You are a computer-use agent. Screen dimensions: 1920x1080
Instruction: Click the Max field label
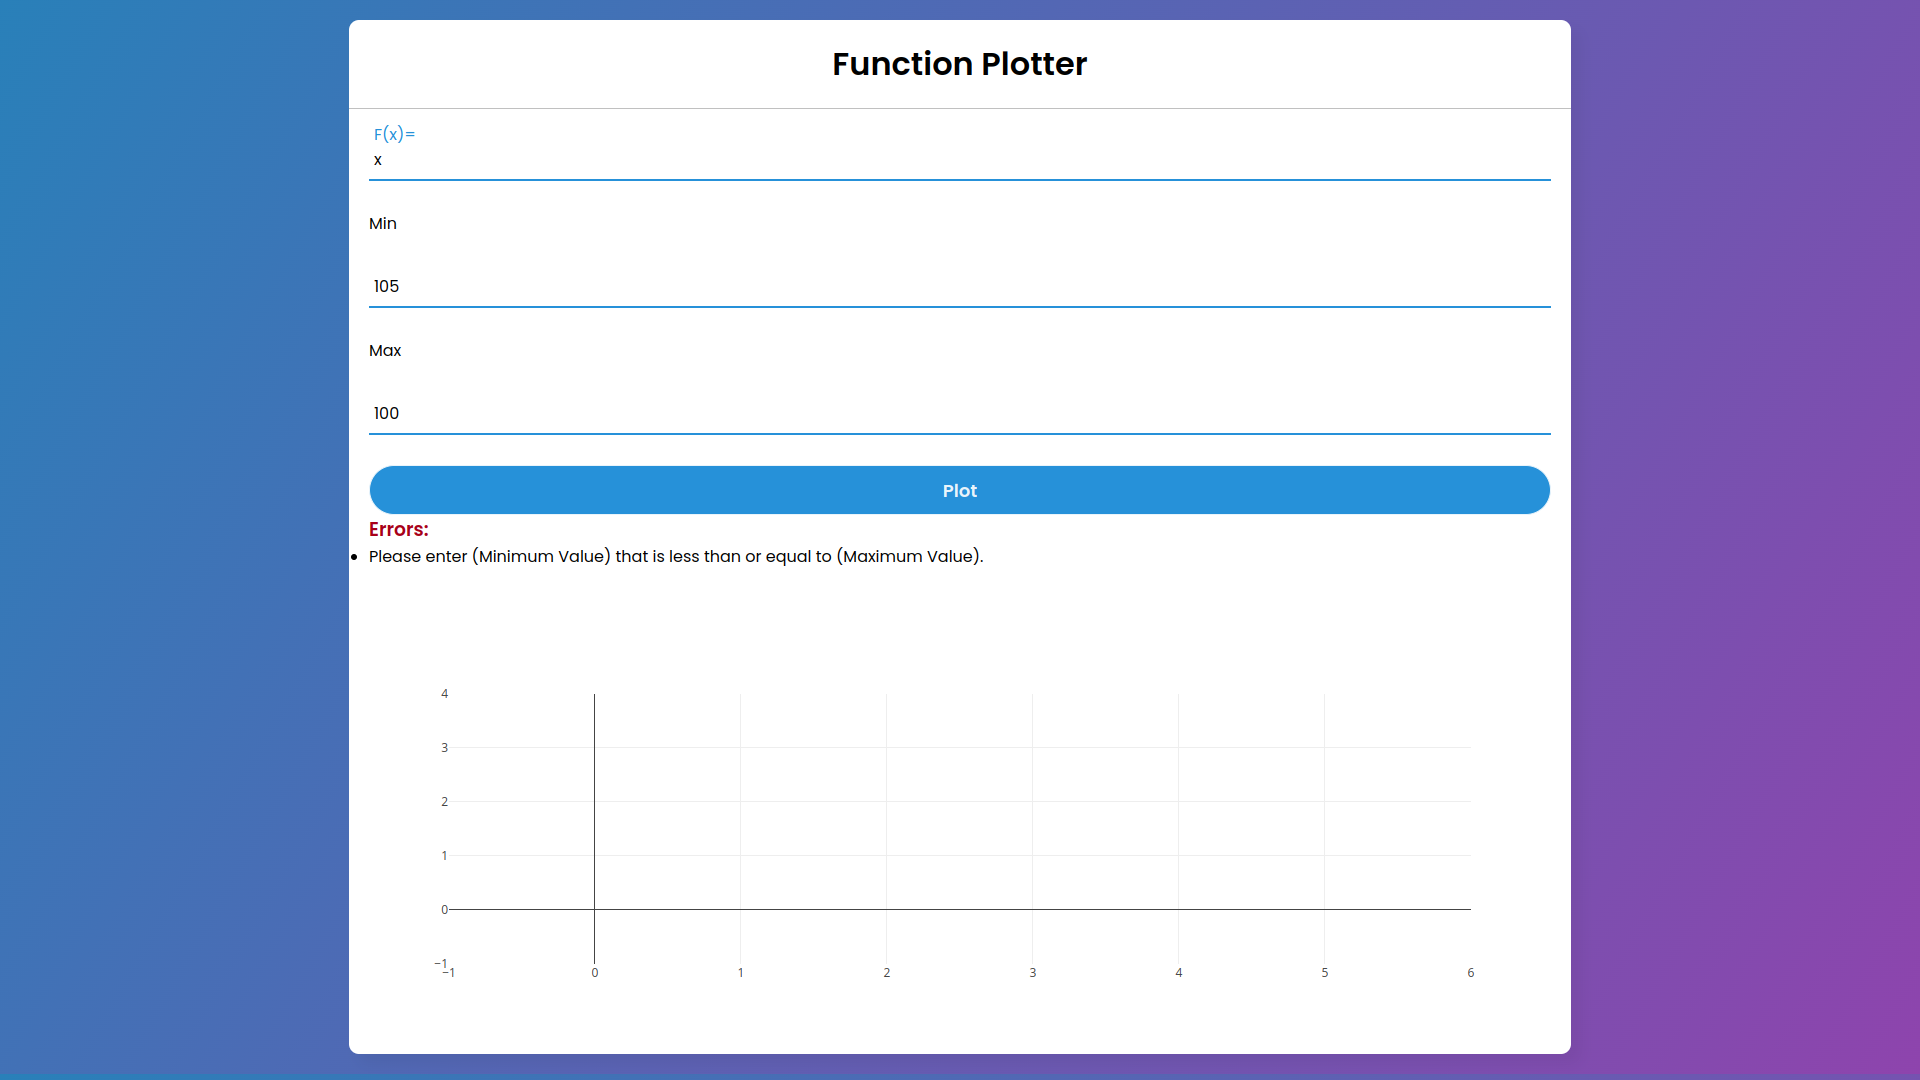click(384, 351)
